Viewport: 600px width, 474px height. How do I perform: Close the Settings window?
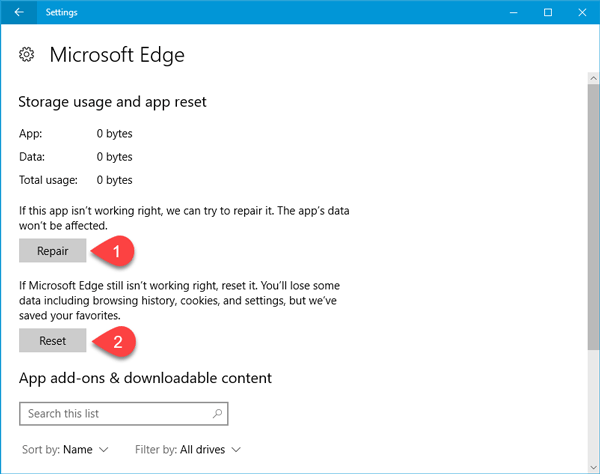coord(582,13)
